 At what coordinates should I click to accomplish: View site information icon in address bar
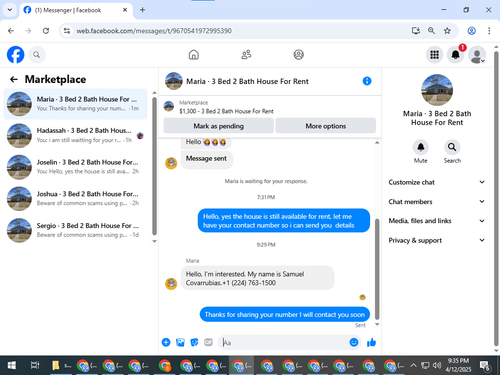[x=67, y=31]
